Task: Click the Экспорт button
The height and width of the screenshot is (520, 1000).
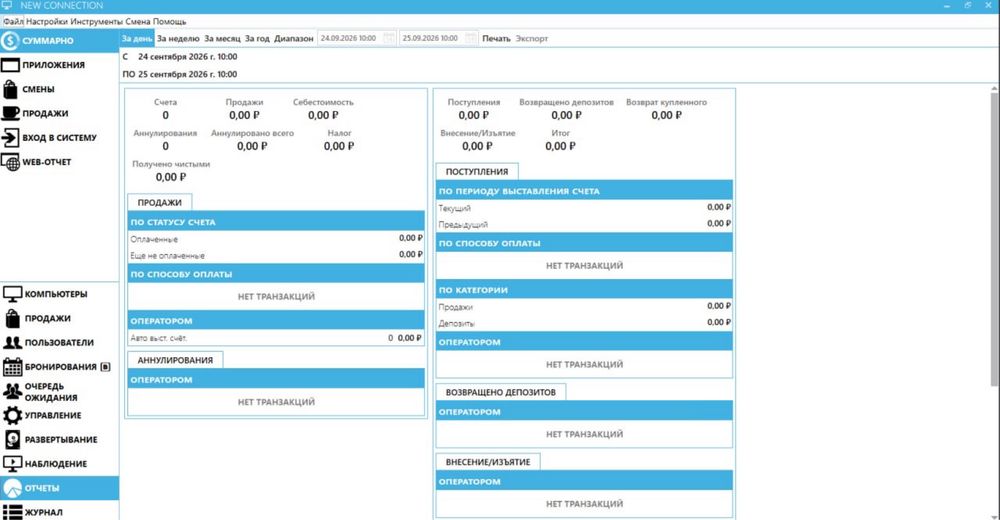Action: click(x=532, y=38)
